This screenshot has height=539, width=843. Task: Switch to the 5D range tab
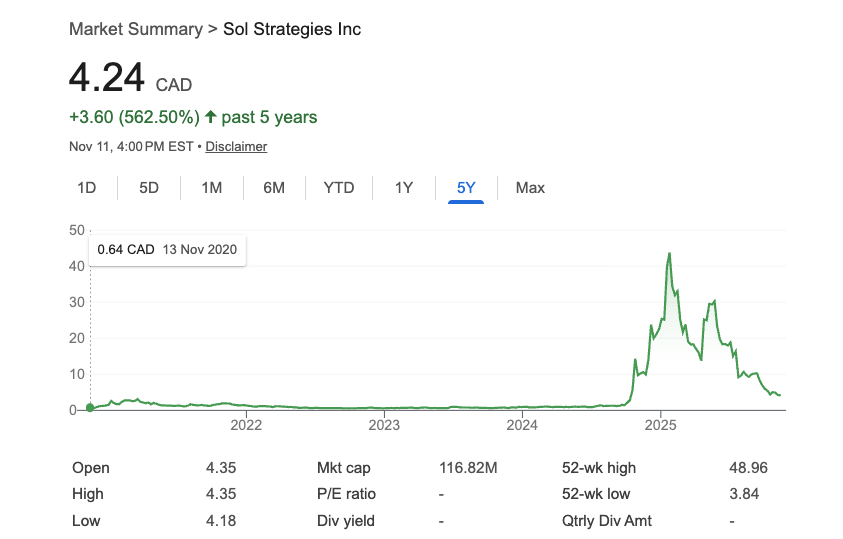(149, 188)
